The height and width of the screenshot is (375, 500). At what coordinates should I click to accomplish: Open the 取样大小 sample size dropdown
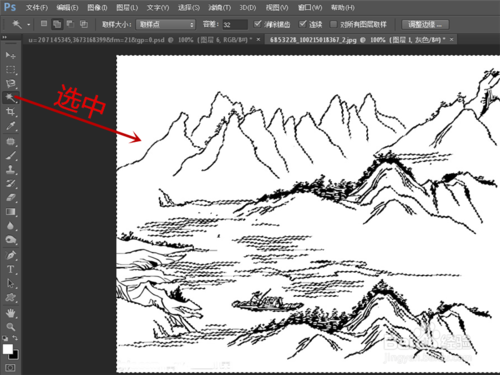pyautogui.click(x=165, y=24)
